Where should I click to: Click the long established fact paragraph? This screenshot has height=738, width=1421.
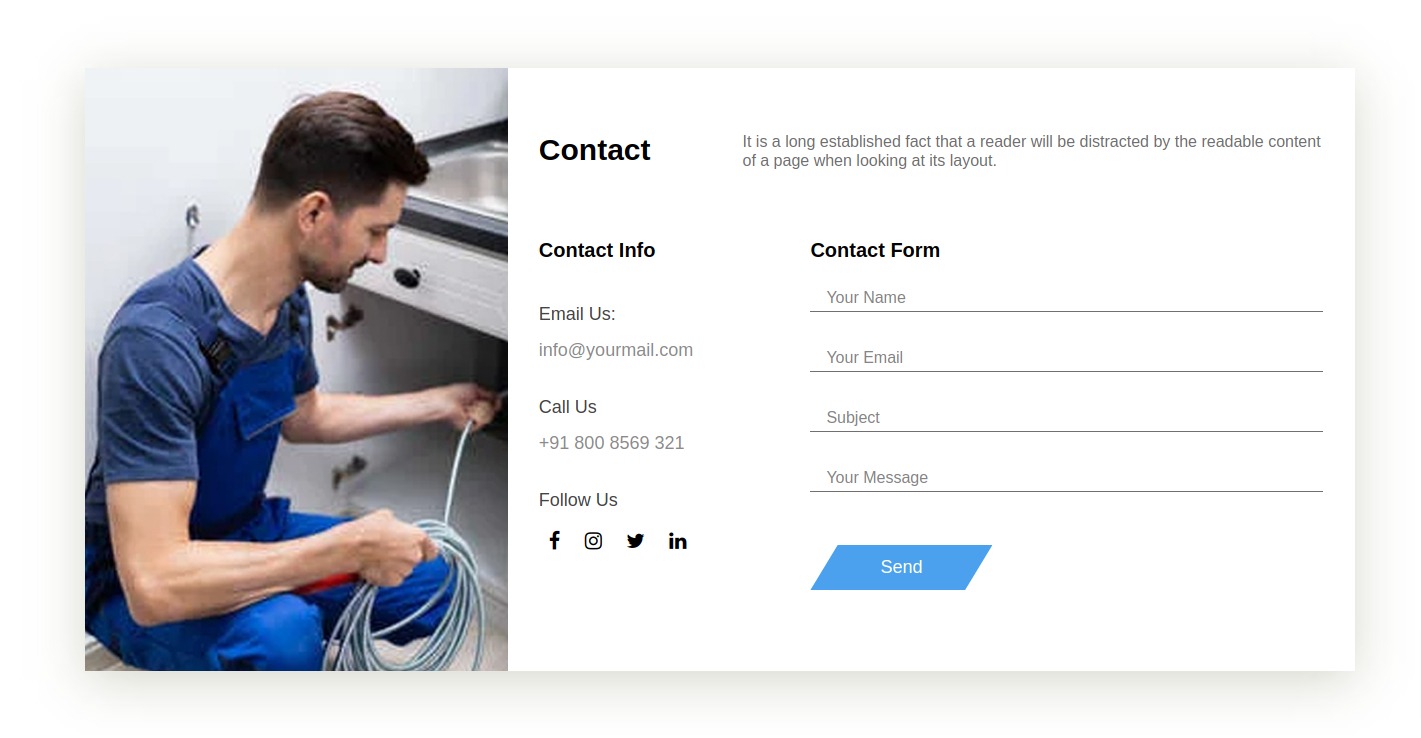(1032, 151)
